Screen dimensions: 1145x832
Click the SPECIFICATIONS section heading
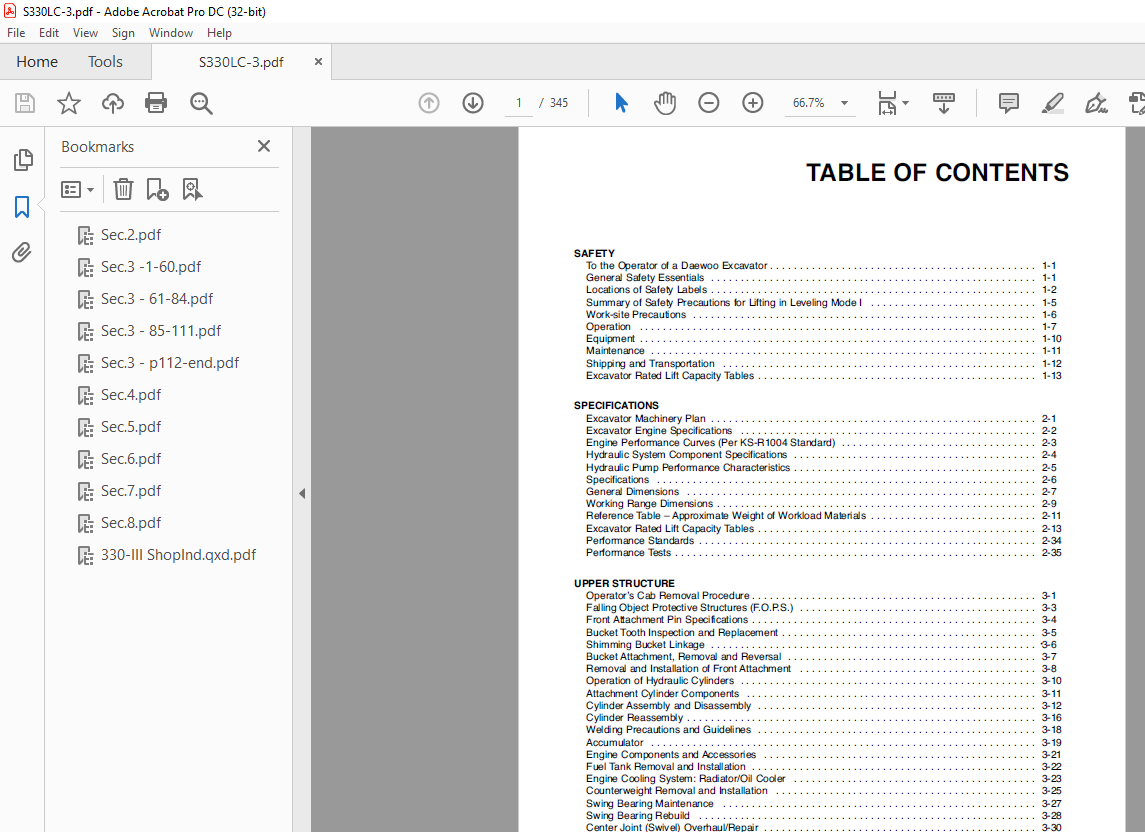tap(616, 405)
